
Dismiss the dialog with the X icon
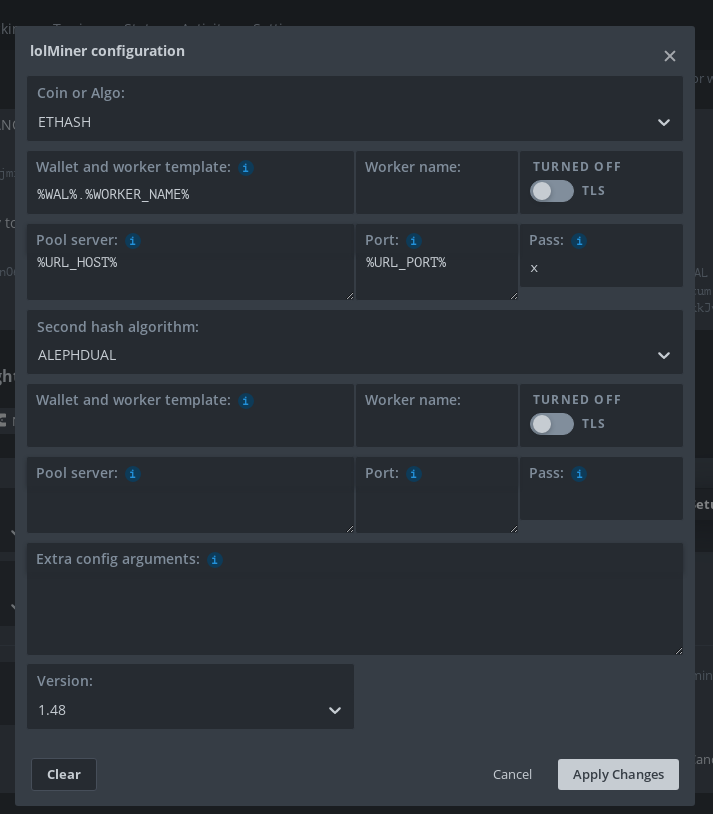(670, 56)
